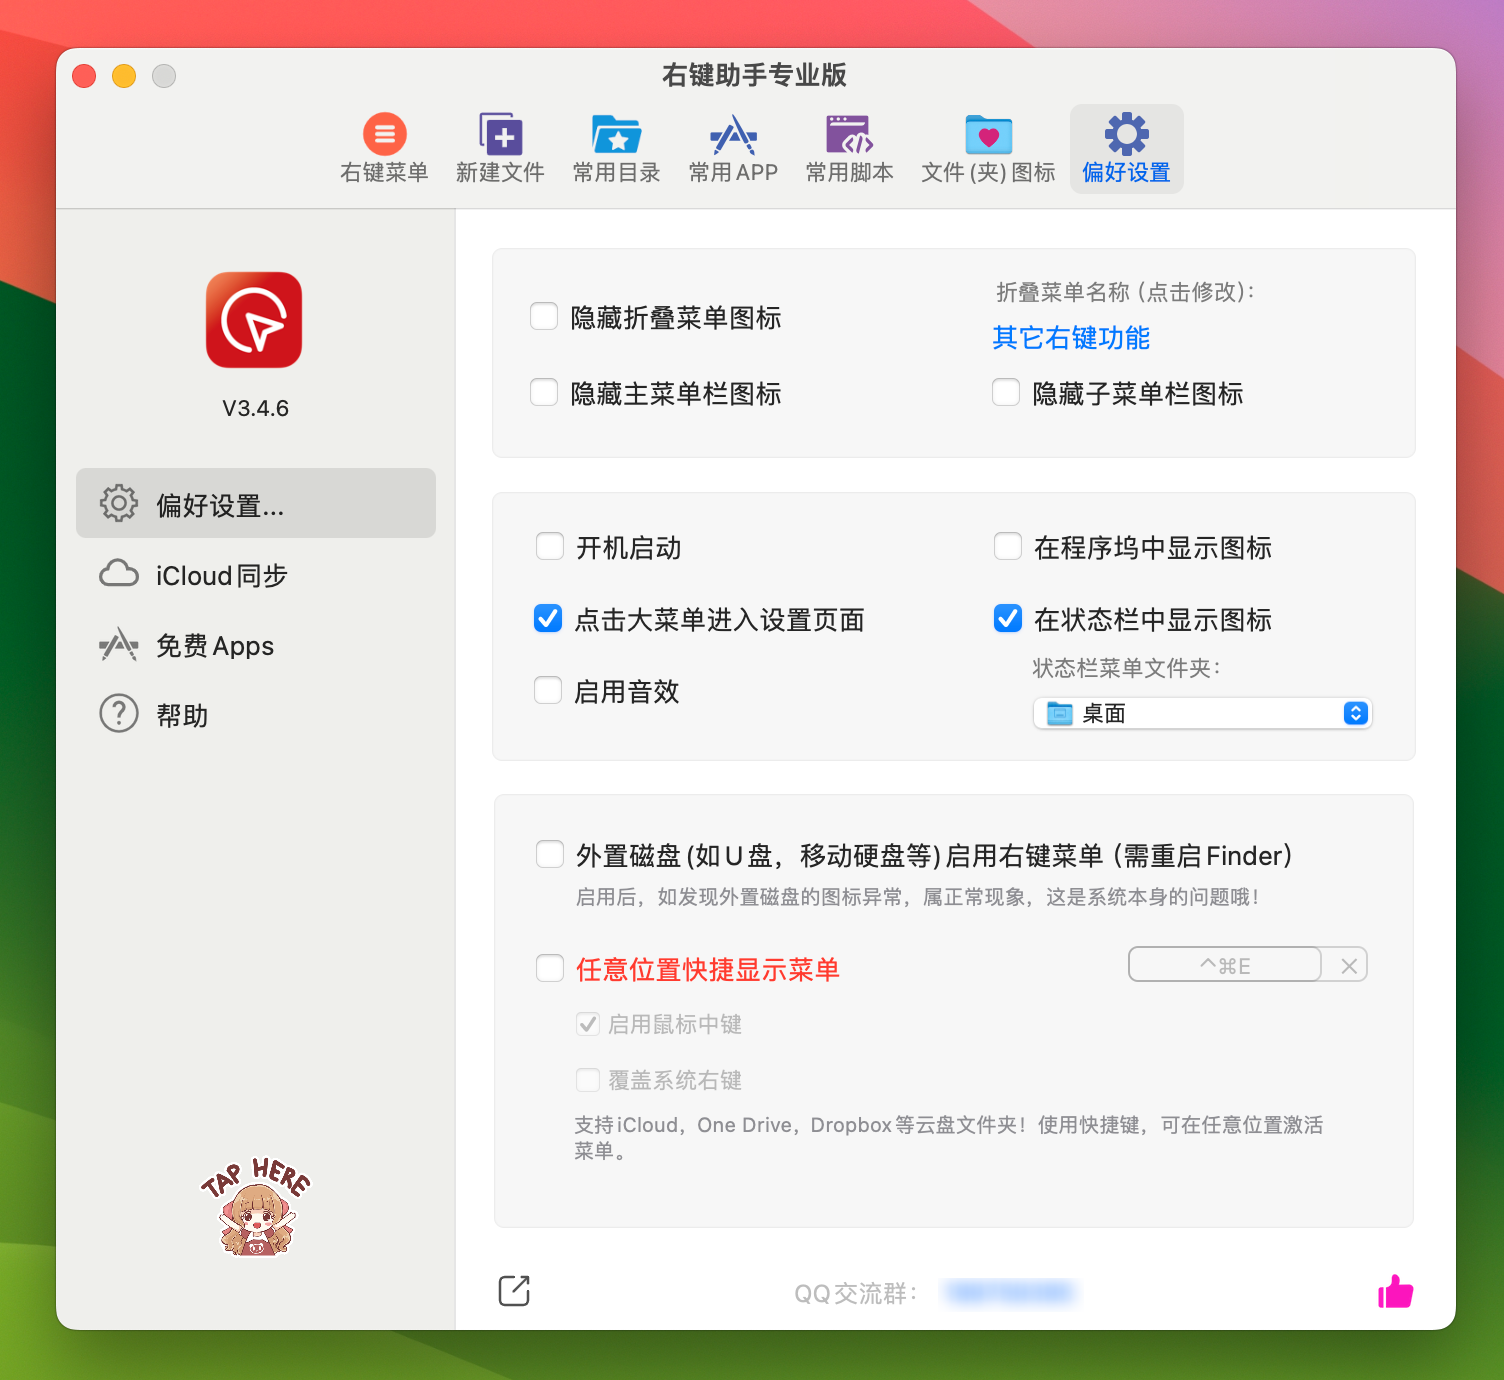Select 免费Apps in the sidebar

click(x=256, y=645)
